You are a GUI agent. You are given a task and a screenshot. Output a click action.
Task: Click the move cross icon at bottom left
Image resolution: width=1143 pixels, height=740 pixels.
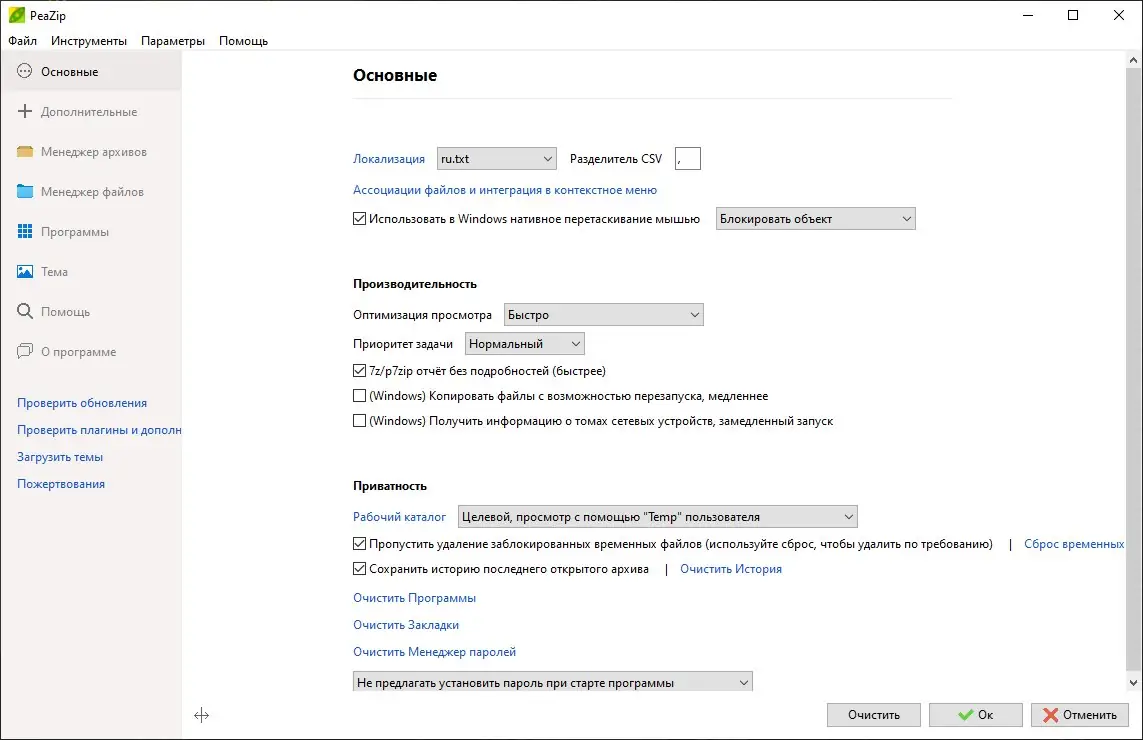tap(201, 715)
